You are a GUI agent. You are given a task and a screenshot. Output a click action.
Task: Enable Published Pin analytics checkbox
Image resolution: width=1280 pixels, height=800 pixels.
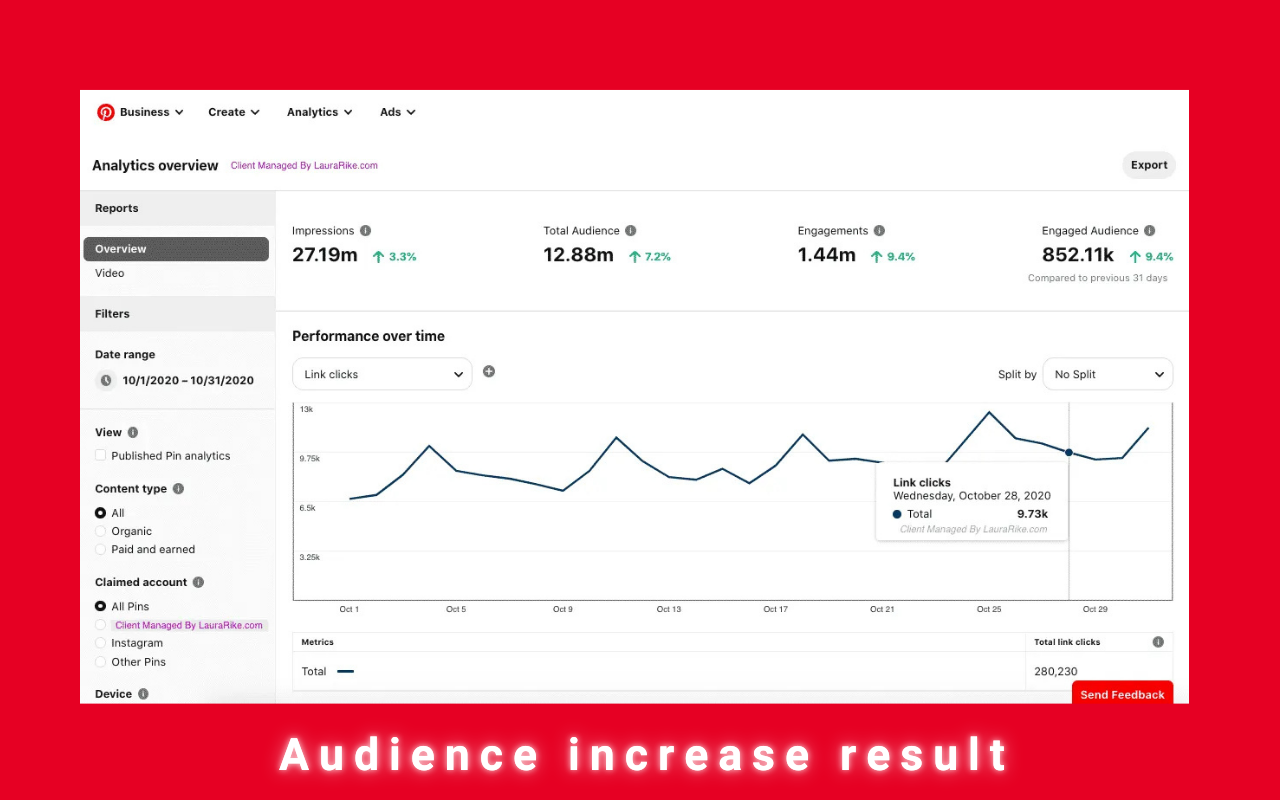[x=101, y=456]
